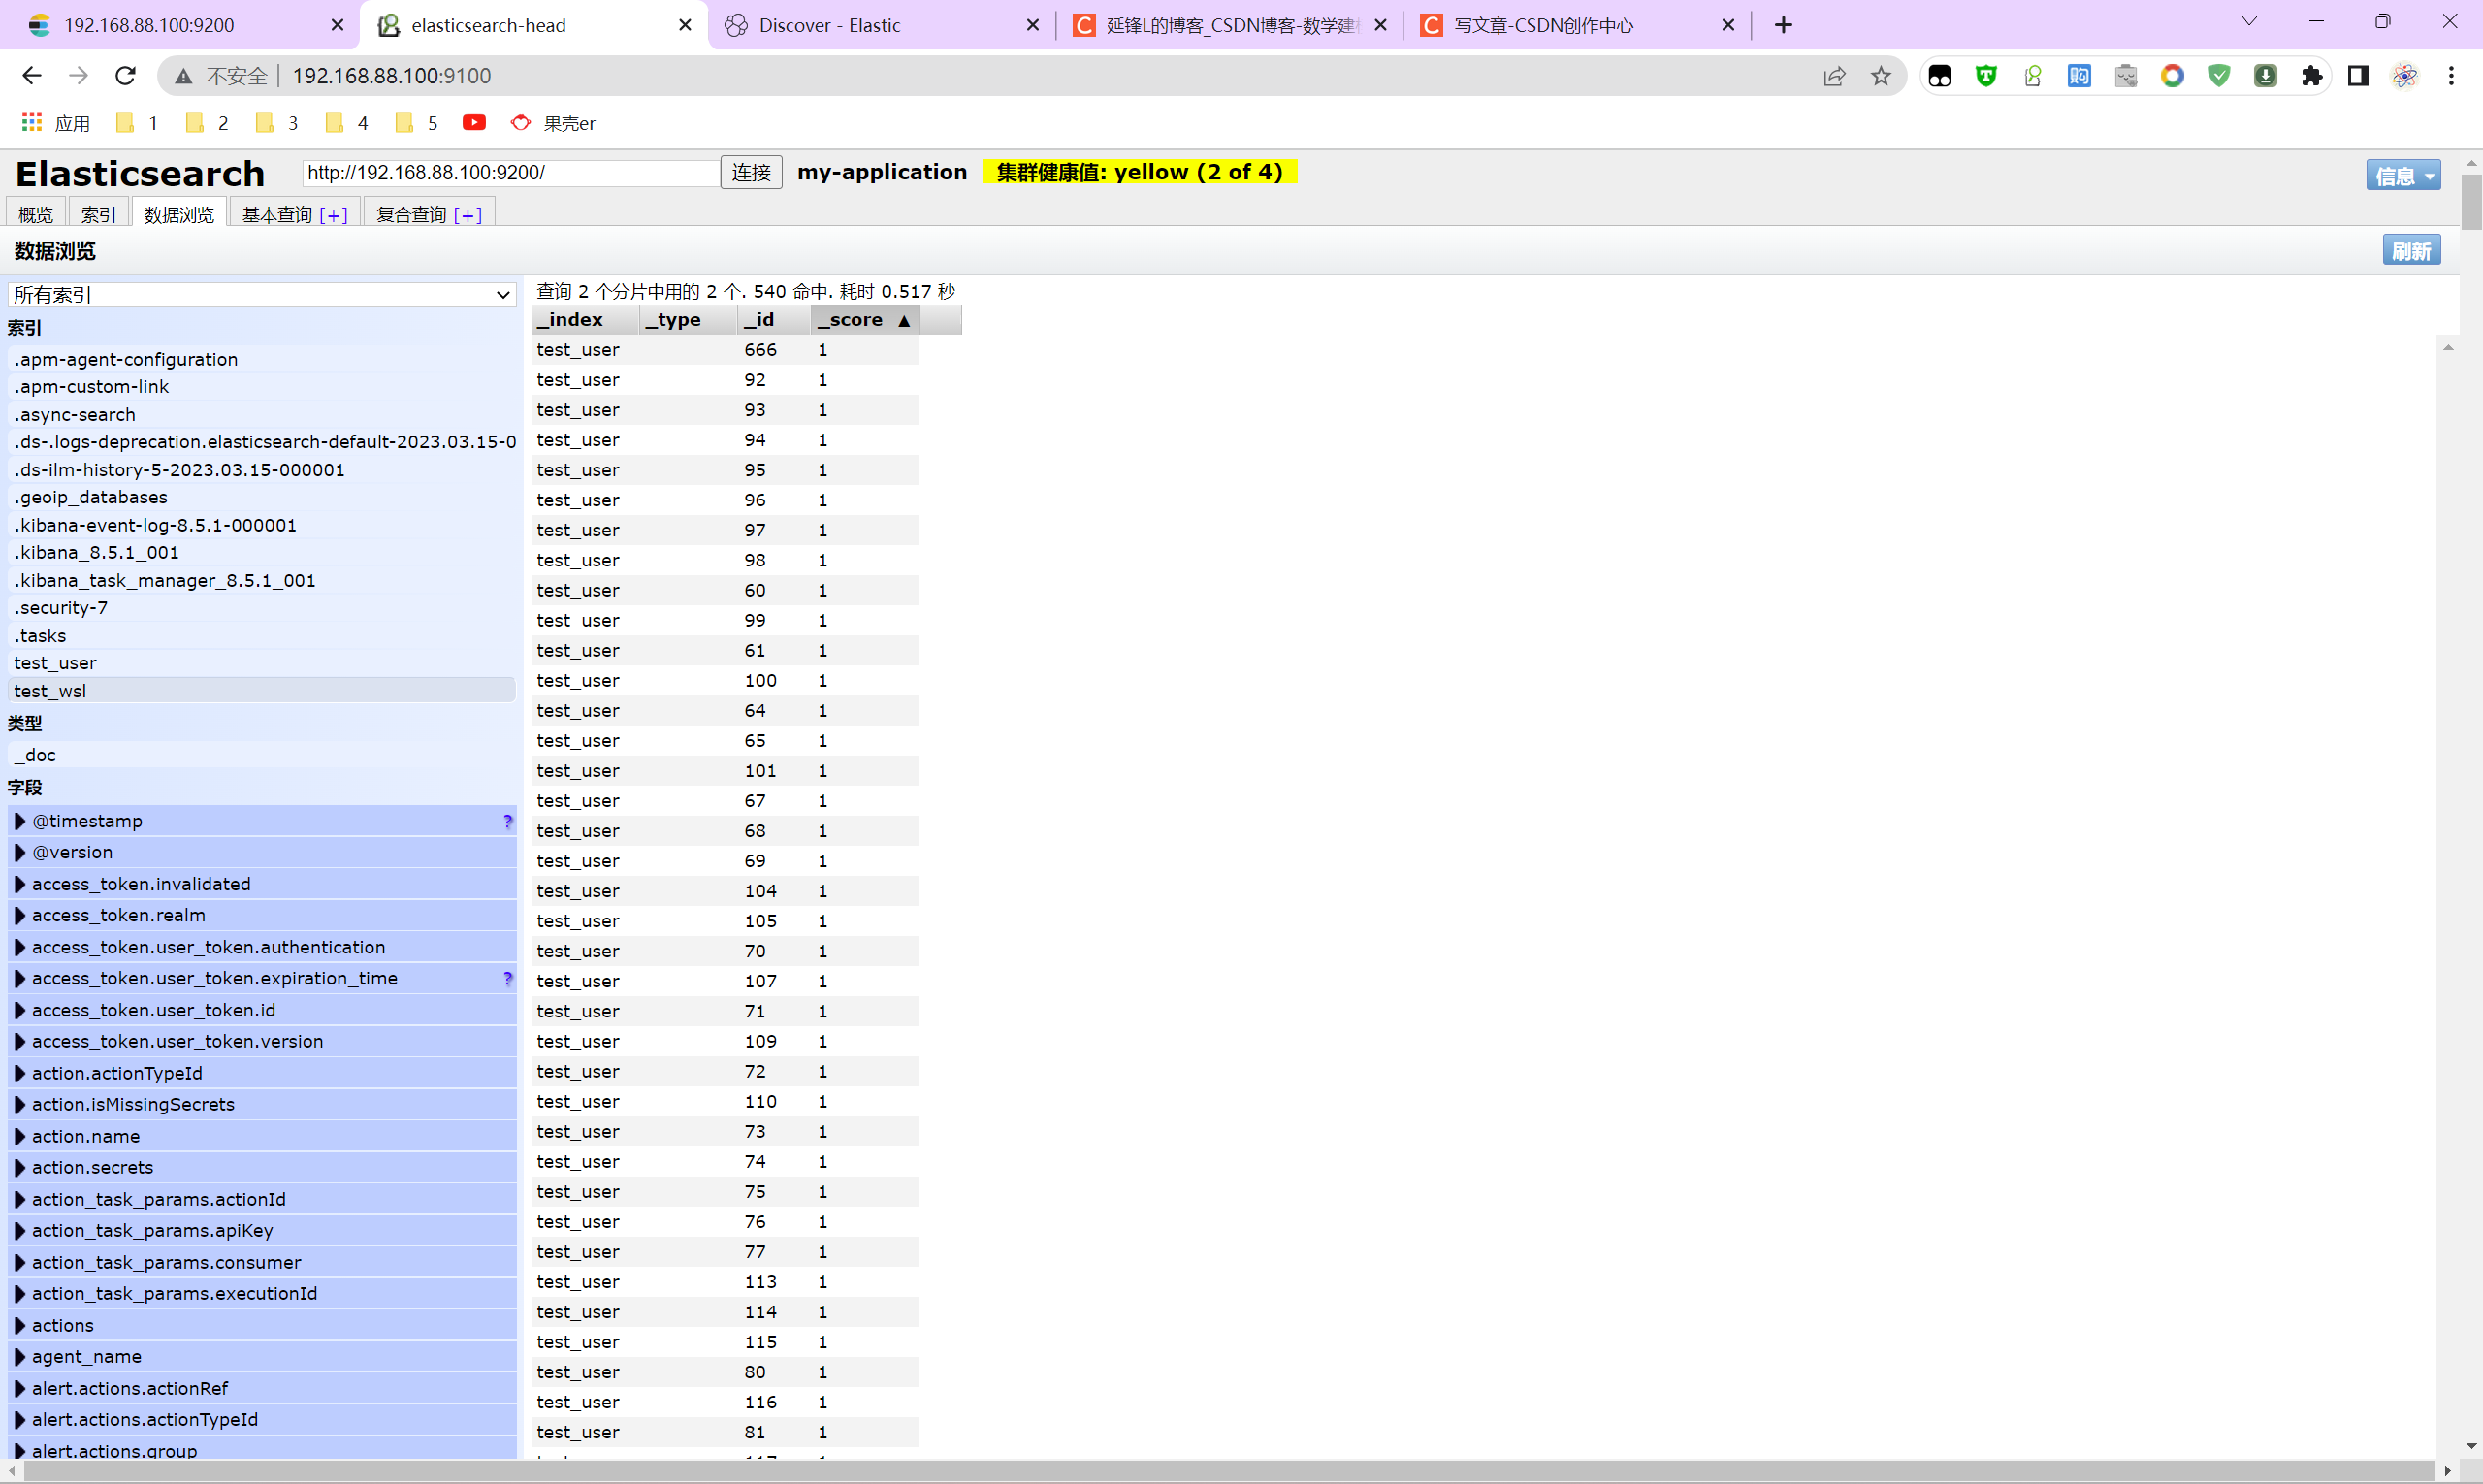Viewport: 2483px width, 1484px height.
Task: Open the browser extensions puzzle icon
Action: 2313,76
